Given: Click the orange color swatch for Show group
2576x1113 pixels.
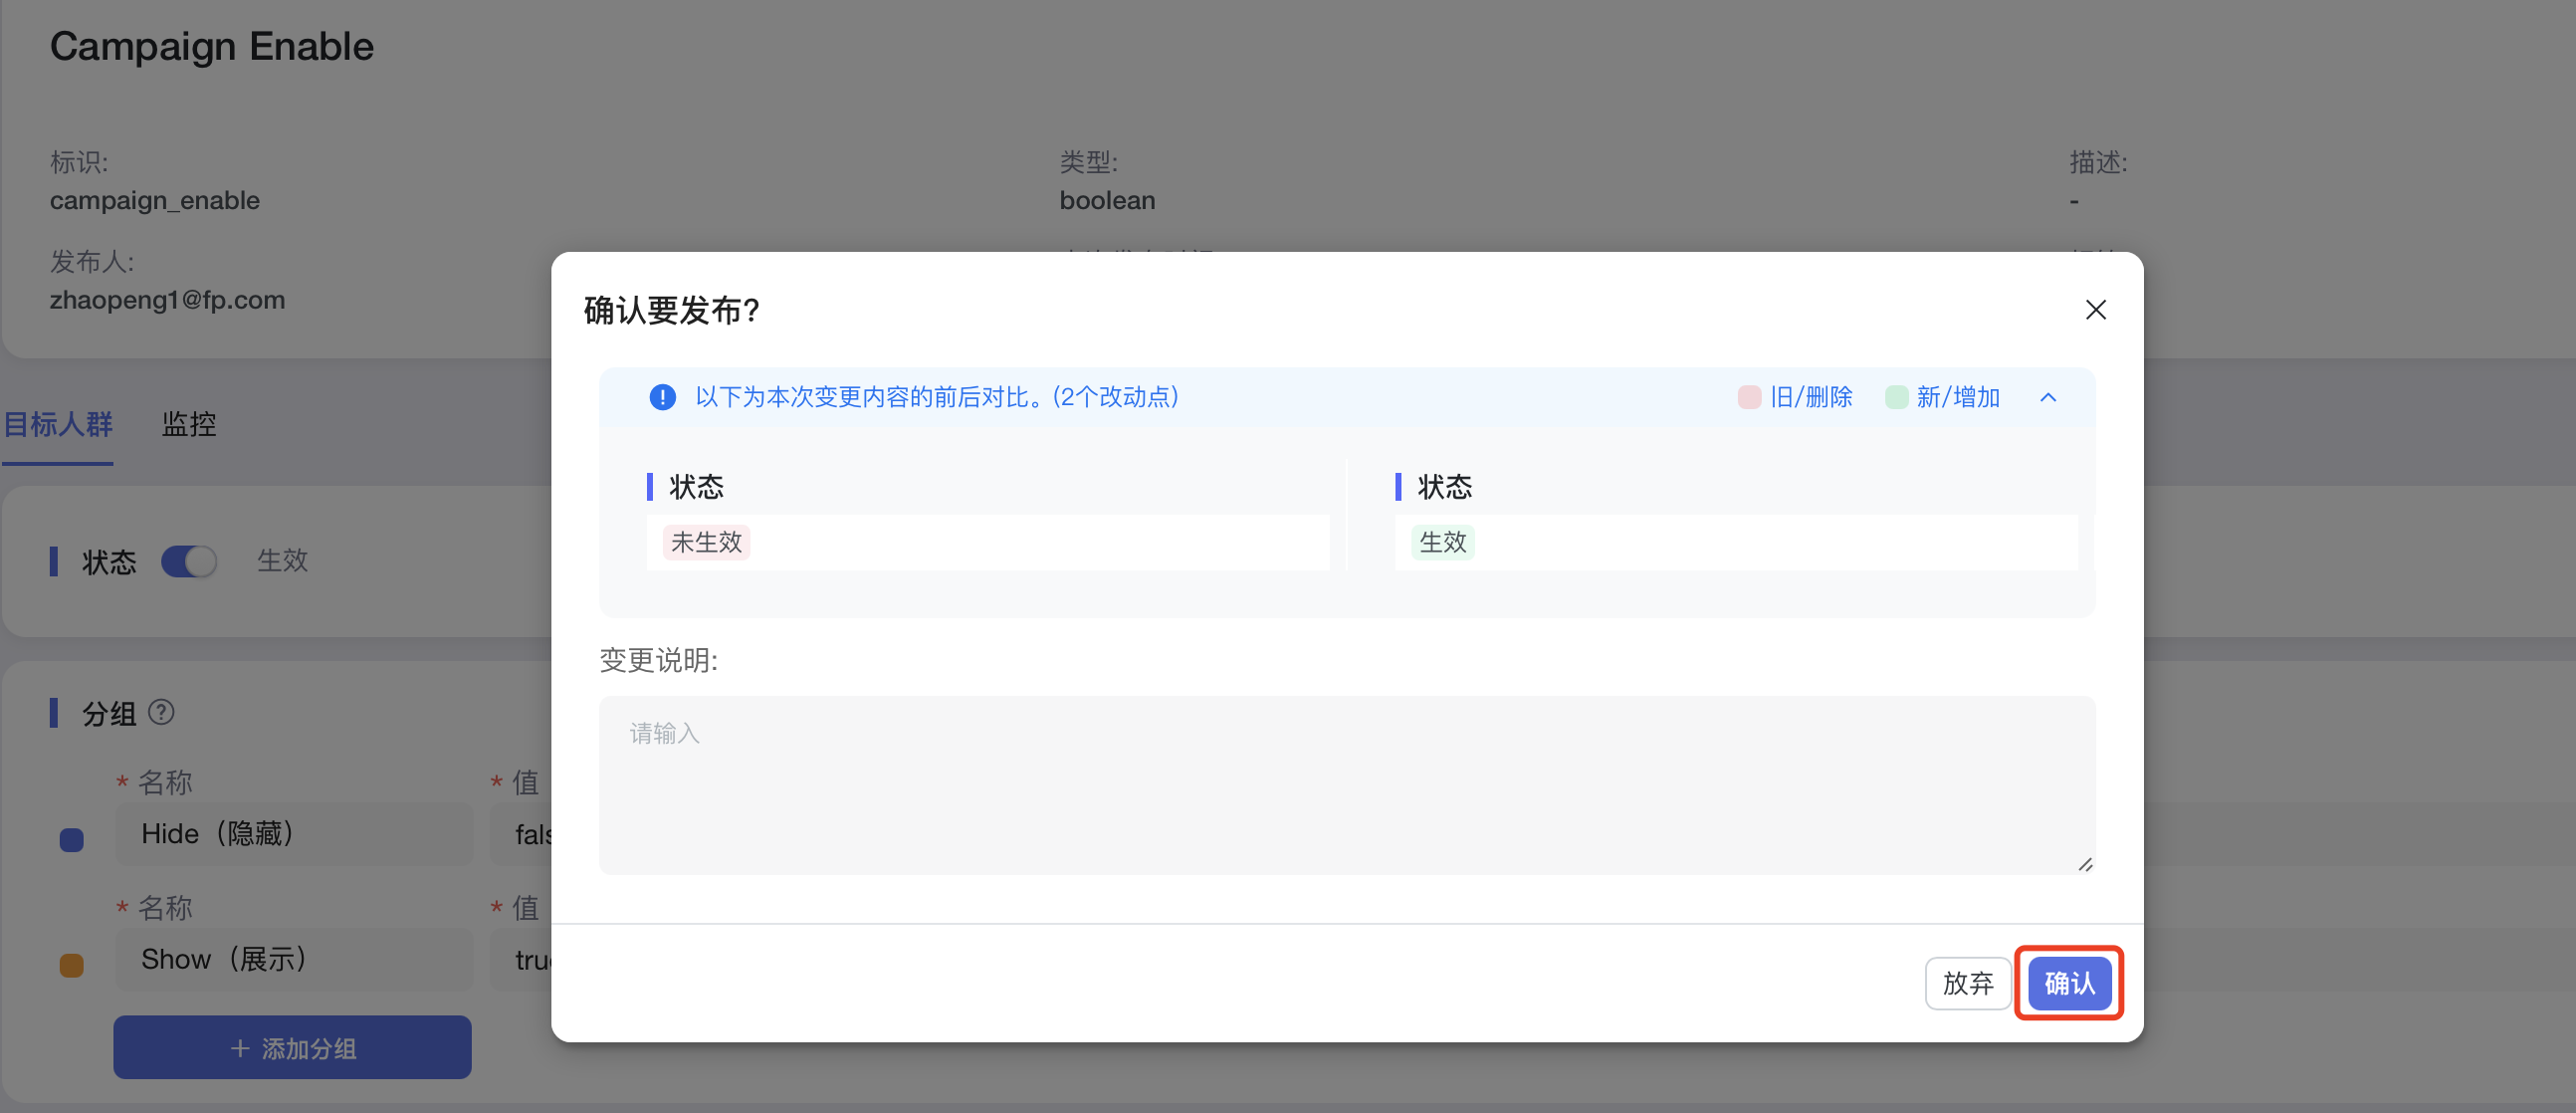Looking at the screenshot, I should [x=71, y=964].
